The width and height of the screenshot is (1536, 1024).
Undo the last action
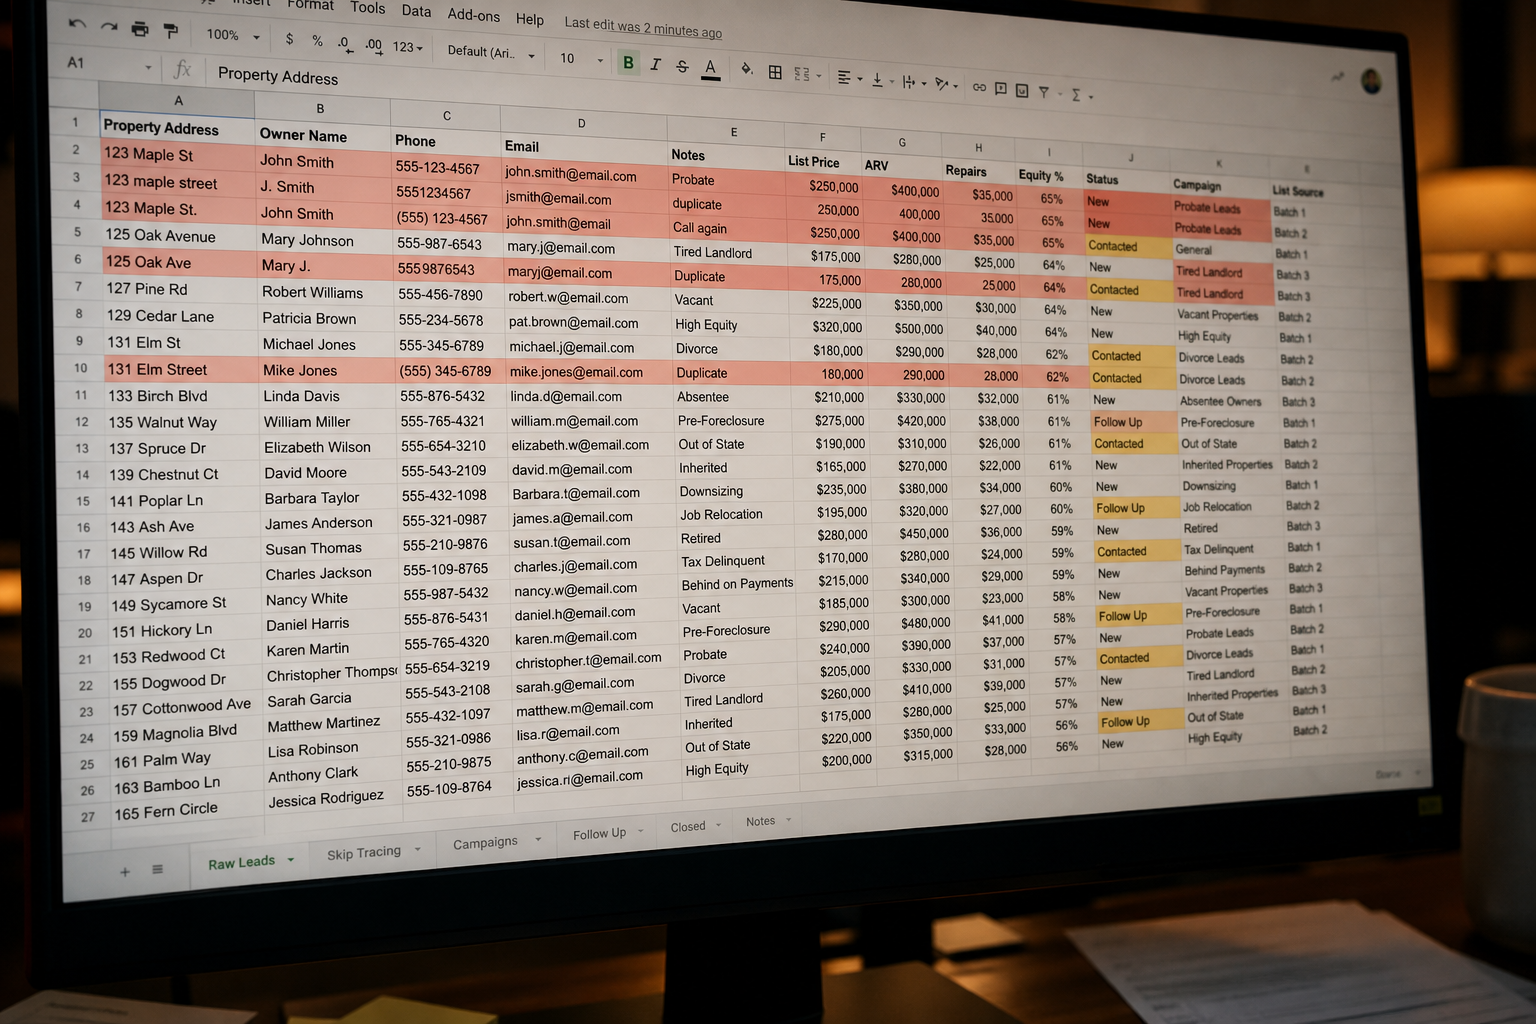pyautogui.click(x=77, y=25)
